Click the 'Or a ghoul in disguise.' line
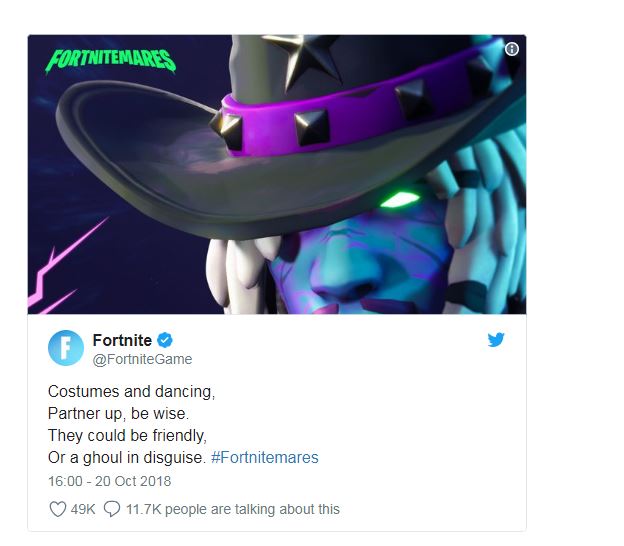This screenshot has height=546, width=624. point(127,458)
